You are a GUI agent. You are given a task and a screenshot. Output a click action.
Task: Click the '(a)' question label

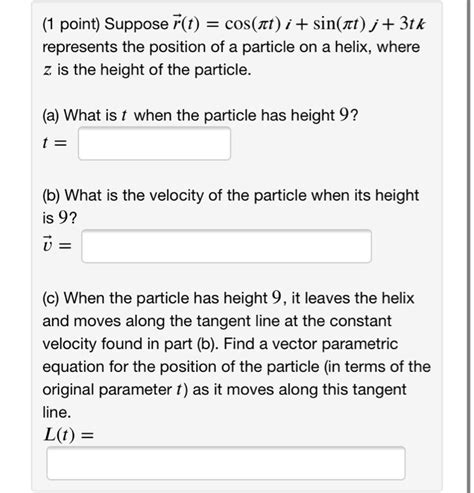(51, 116)
